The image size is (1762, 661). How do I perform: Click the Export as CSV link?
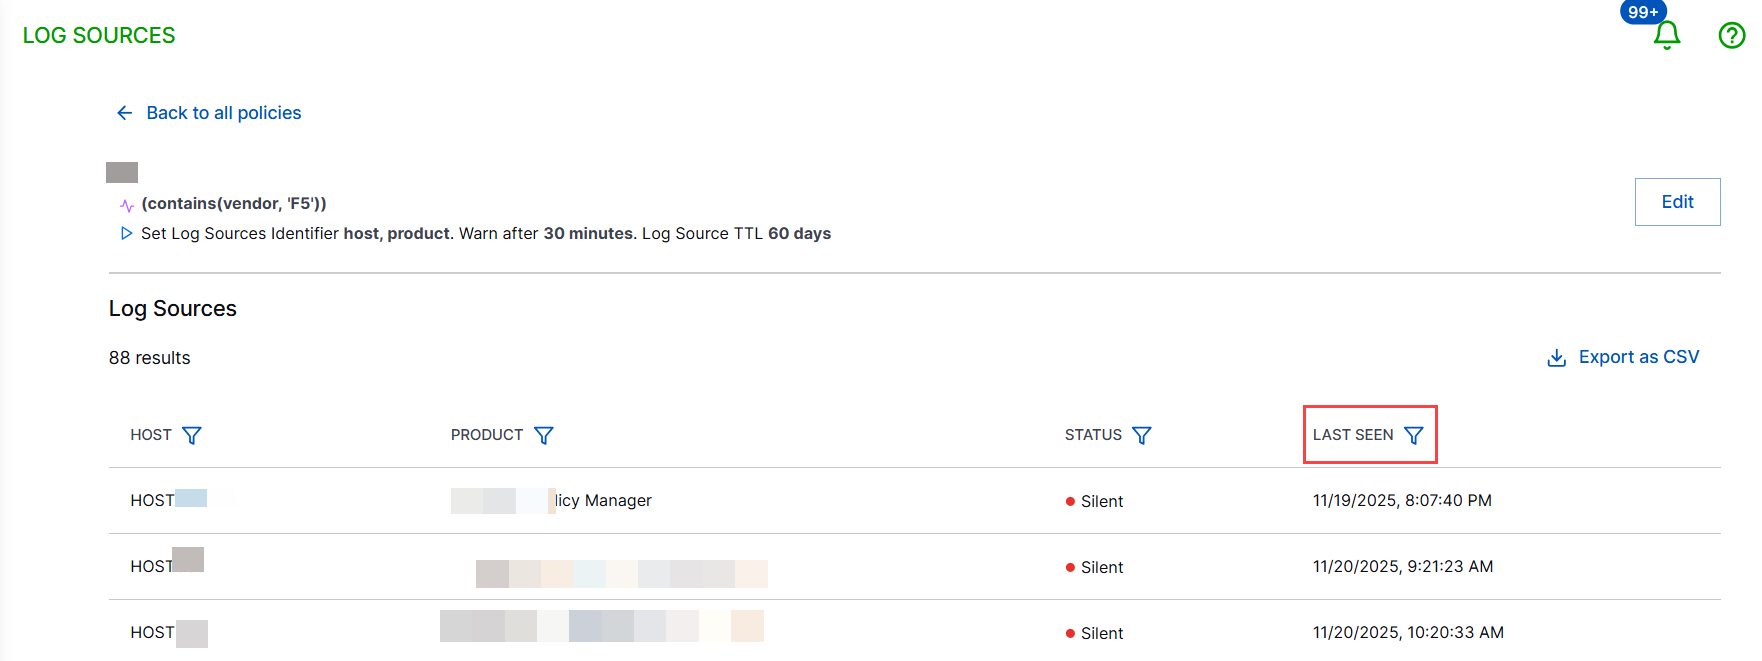(x=1638, y=357)
